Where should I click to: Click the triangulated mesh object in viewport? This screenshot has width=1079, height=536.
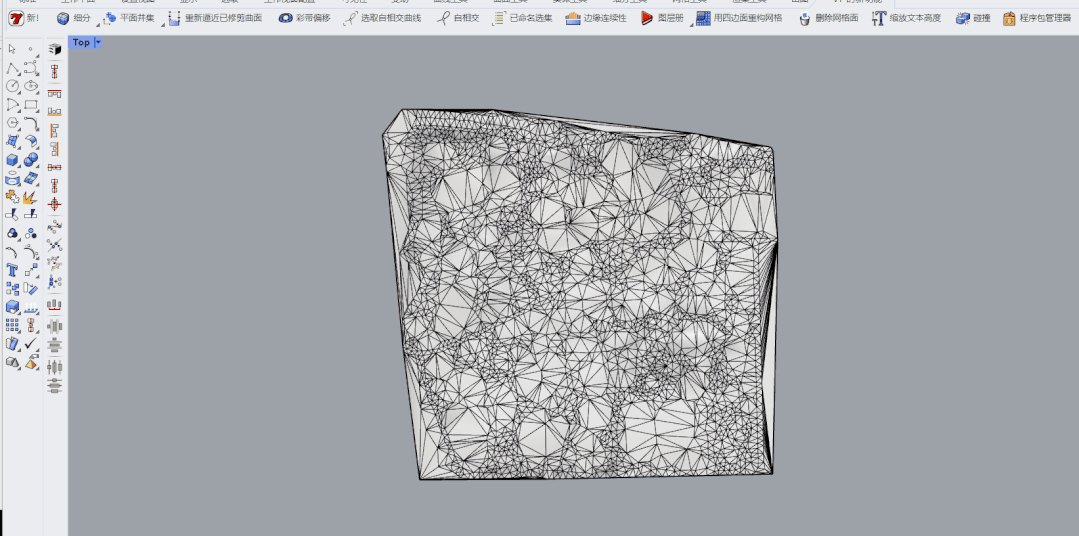click(x=580, y=300)
